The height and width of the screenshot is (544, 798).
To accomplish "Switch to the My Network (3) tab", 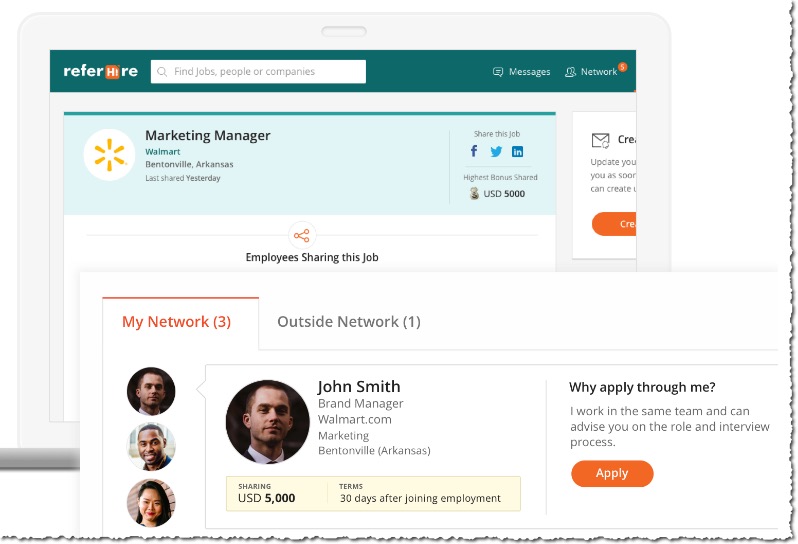I will tap(176, 322).
